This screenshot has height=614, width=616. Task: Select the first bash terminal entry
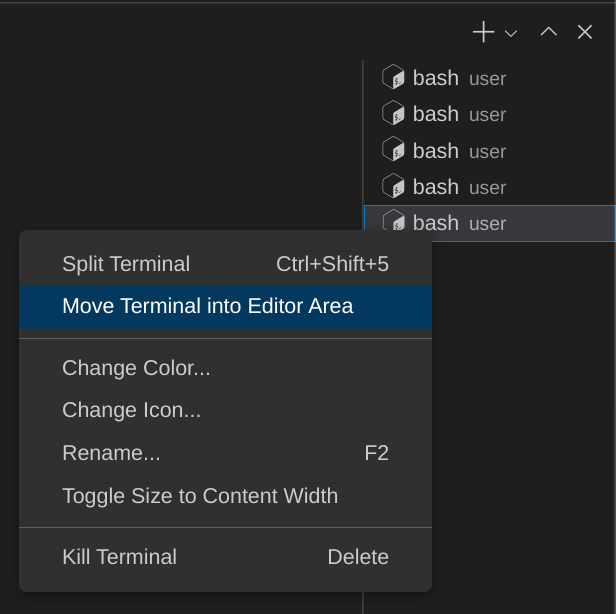[x=460, y=78]
